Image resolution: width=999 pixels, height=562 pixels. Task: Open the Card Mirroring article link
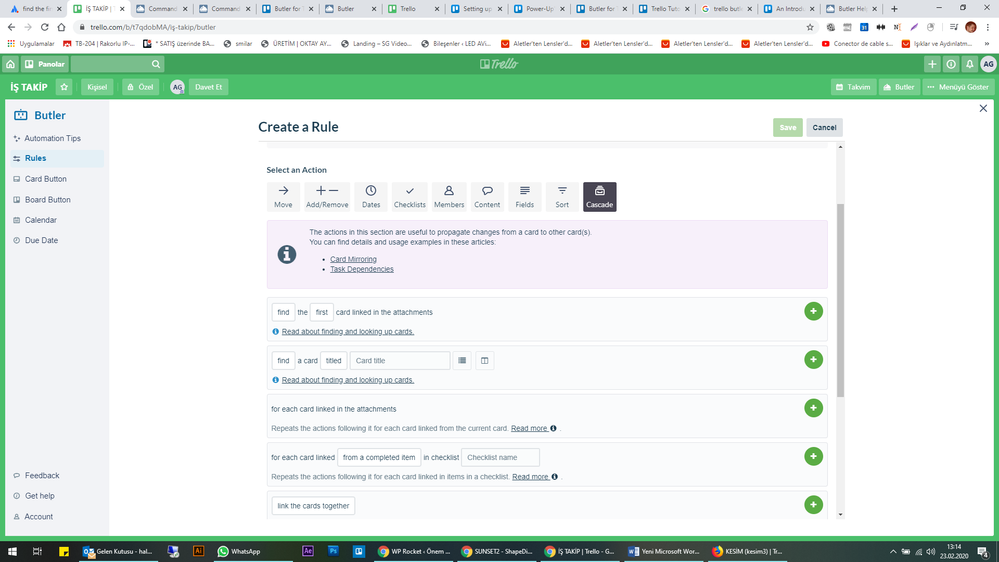[x=353, y=259]
